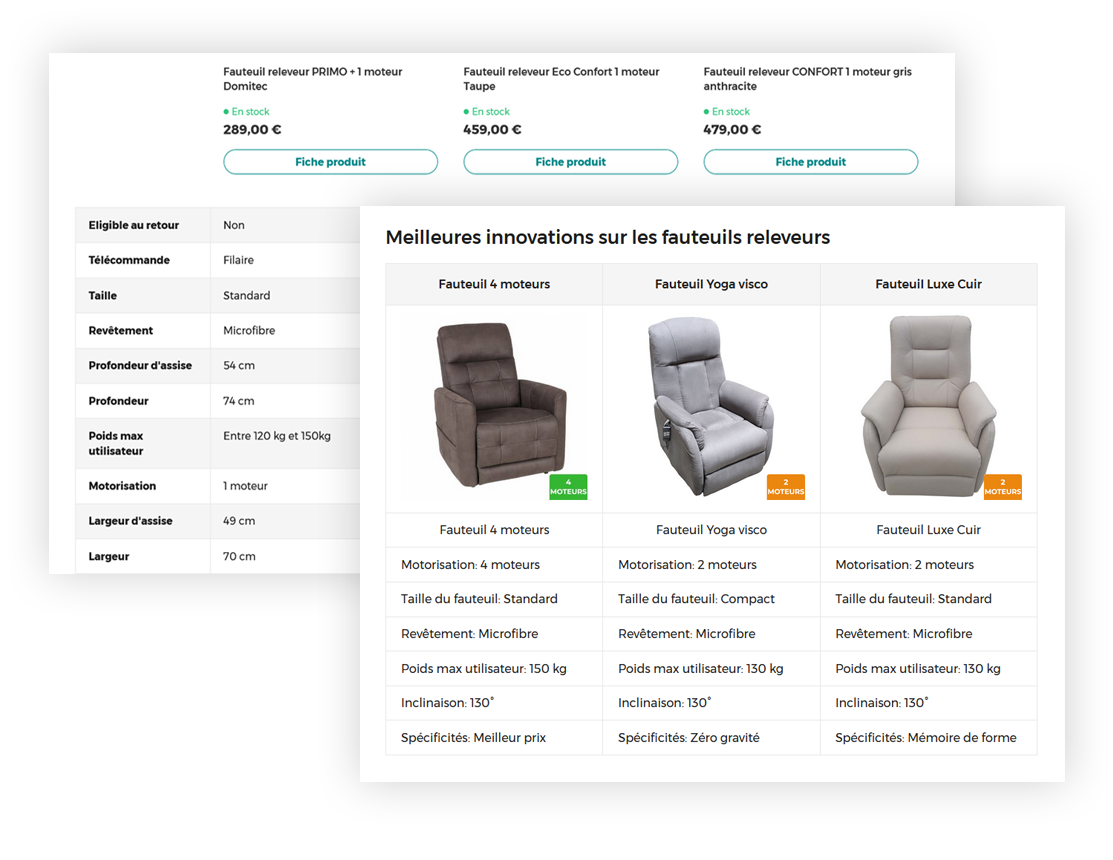Click the green 4 Moteurs badge
This screenshot has width=1113, height=860.
568,487
